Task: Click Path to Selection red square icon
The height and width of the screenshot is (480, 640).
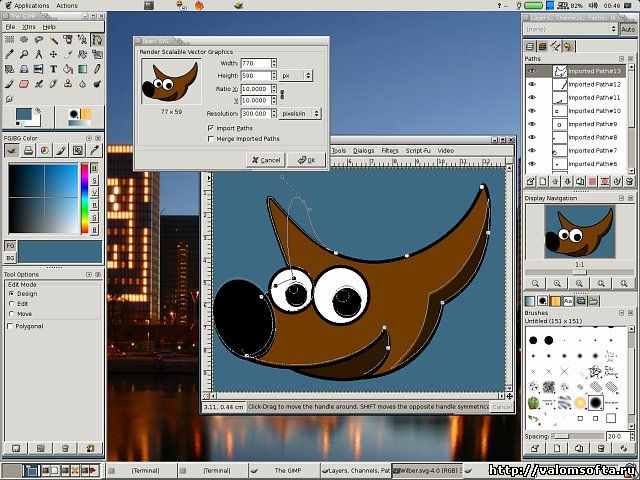Action: point(592,181)
